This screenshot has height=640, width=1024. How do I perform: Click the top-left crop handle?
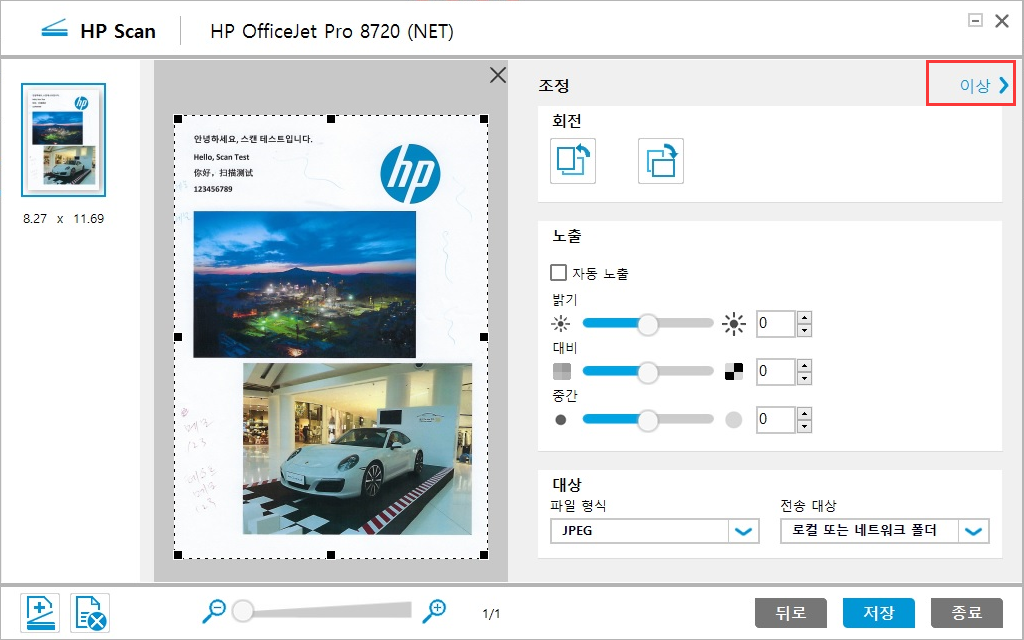(x=178, y=119)
